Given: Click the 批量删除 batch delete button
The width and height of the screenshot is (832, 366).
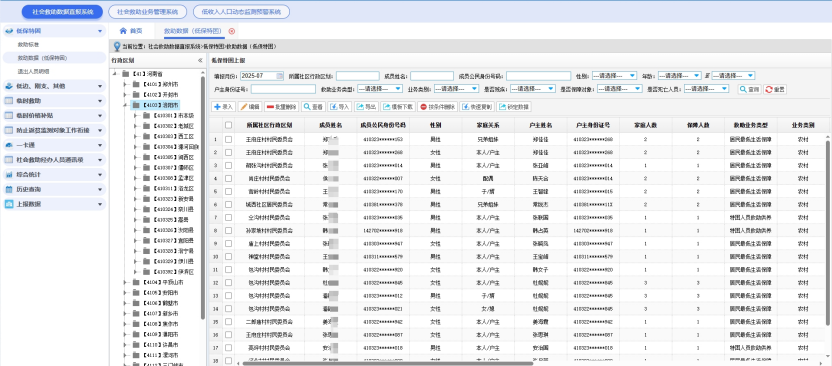Looking at the screenshot, I should click(x=281, y=107).
